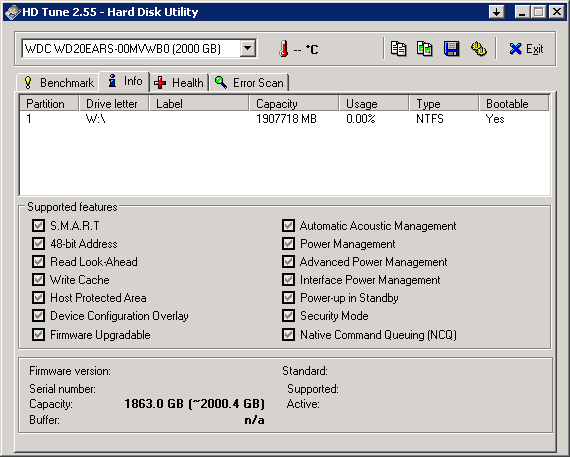Click the n/a buffer value
This screenshot has height=457, width=570.
(x=254, y=420)
